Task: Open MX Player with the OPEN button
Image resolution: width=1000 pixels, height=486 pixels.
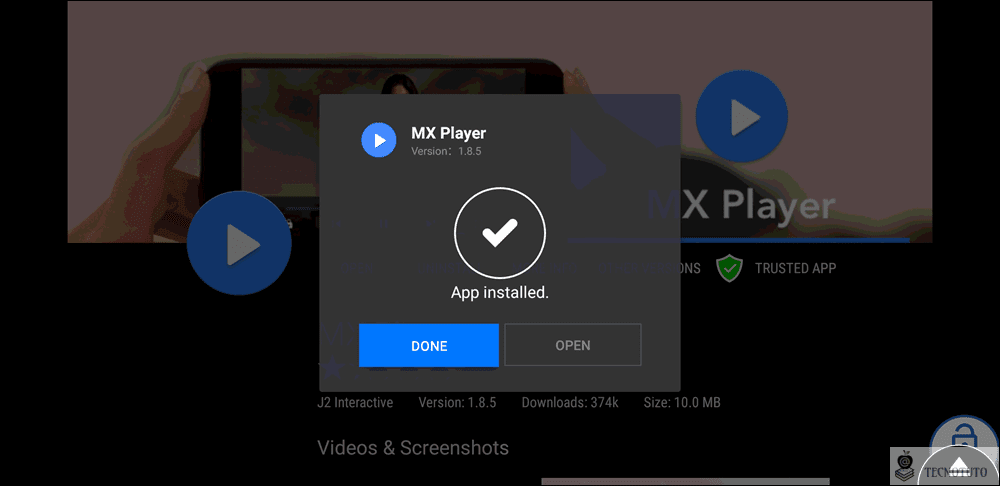Action: [573, 345]
